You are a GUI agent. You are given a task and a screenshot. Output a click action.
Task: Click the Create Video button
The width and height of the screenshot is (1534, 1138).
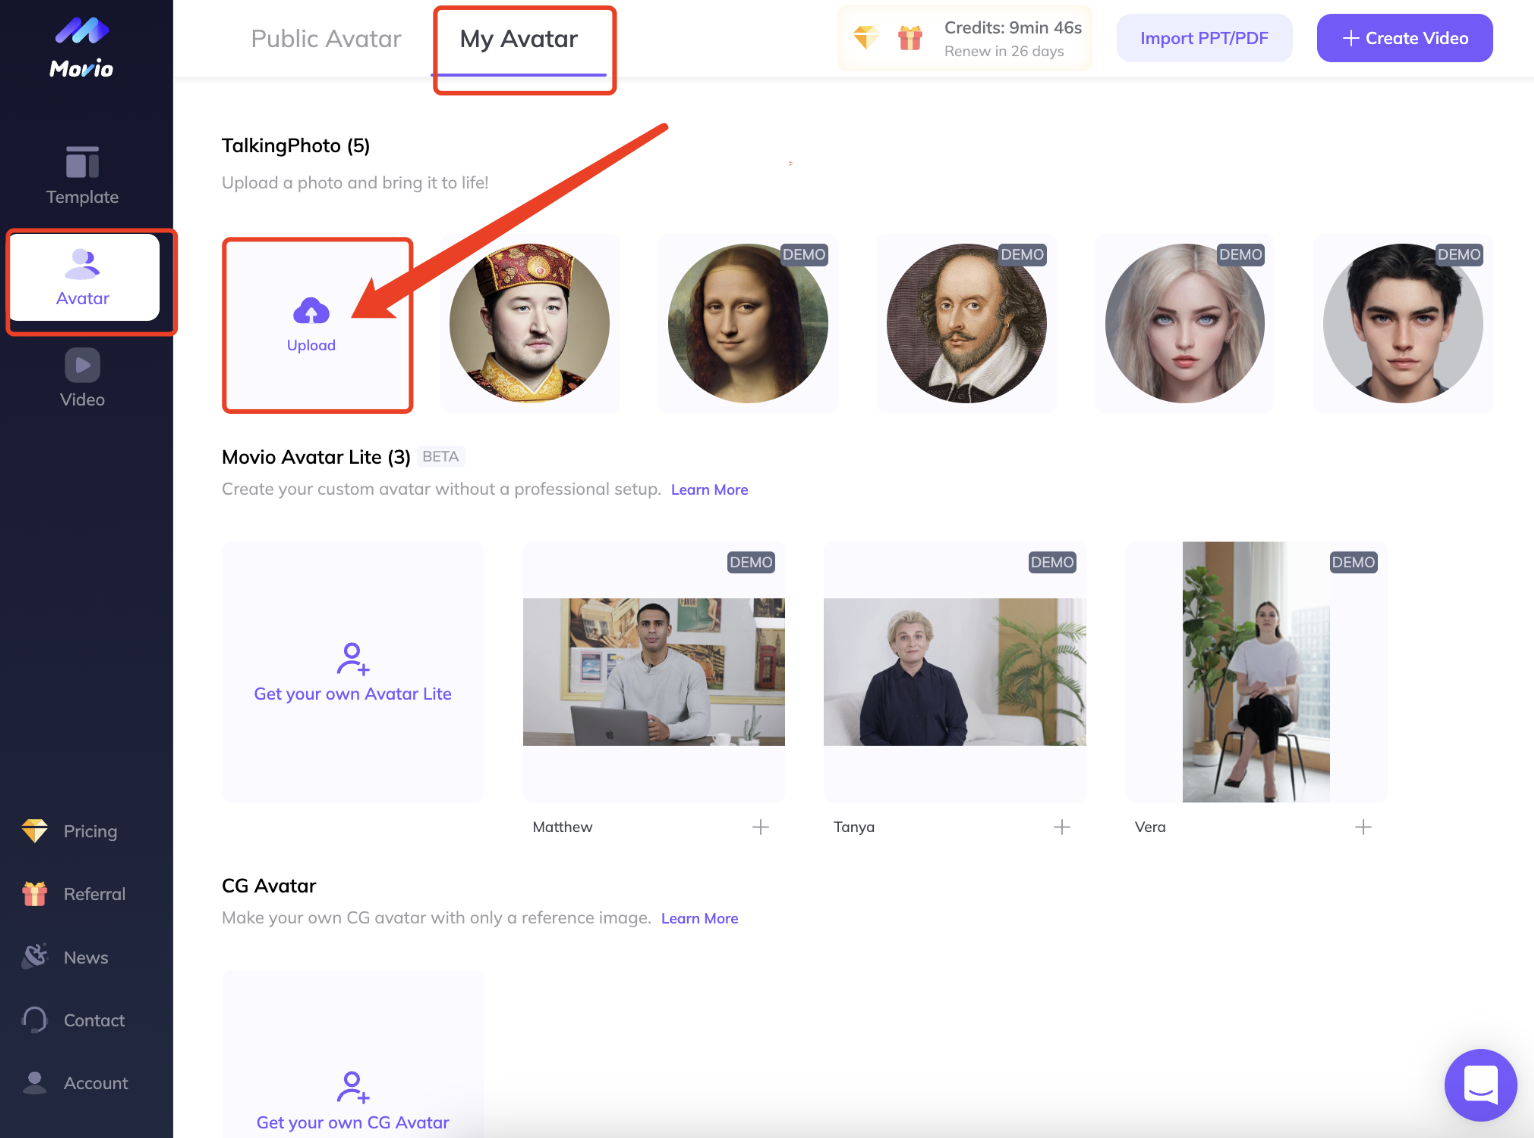(x=1405, y=38)
